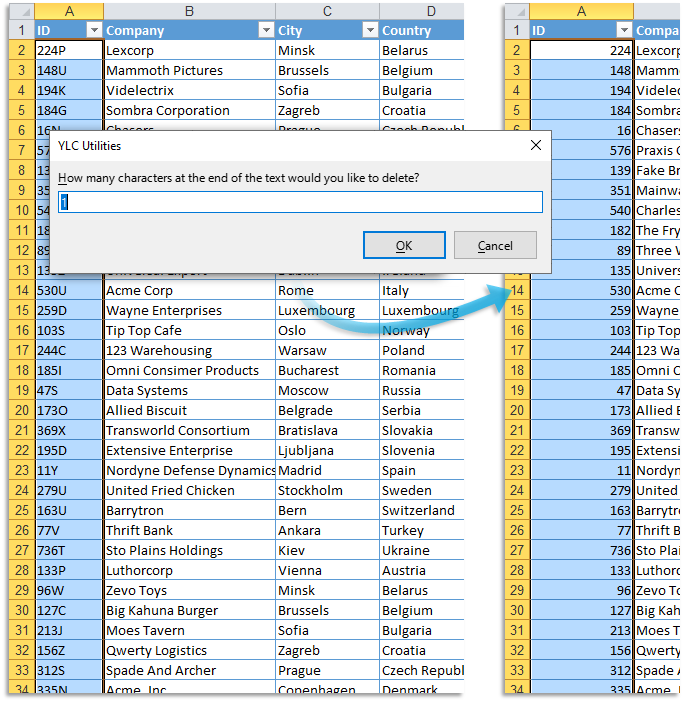Select the Videlectrix cell in left sheet
The width and height of the screenshot is (683, 702).
(x=190, y=90)
